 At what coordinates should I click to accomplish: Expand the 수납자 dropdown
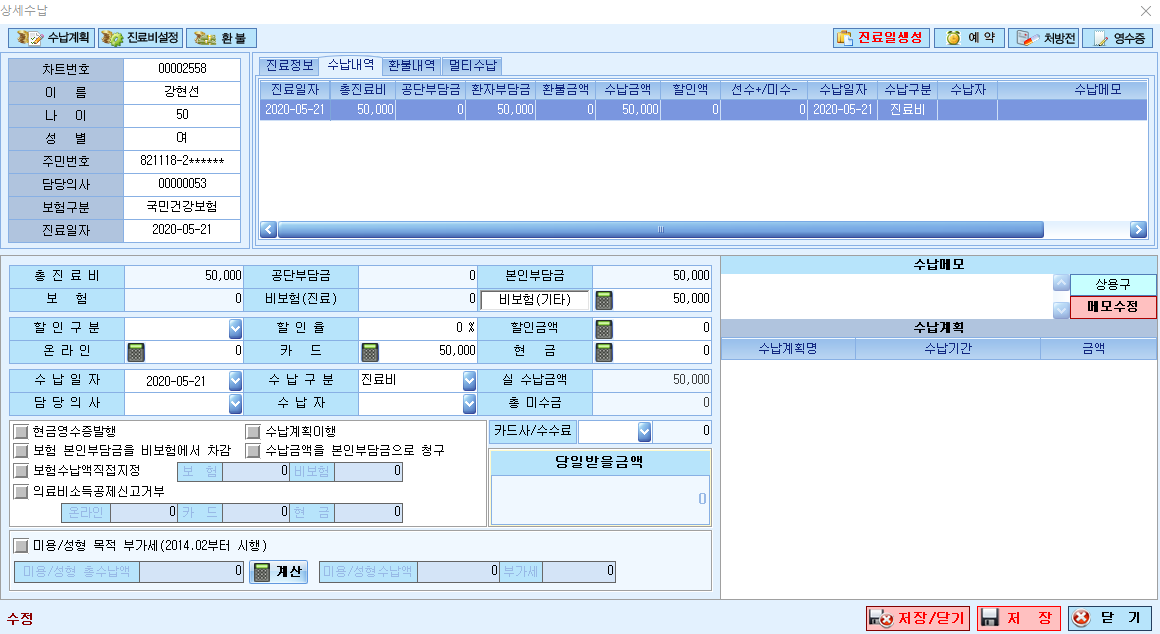pos(469,404)
